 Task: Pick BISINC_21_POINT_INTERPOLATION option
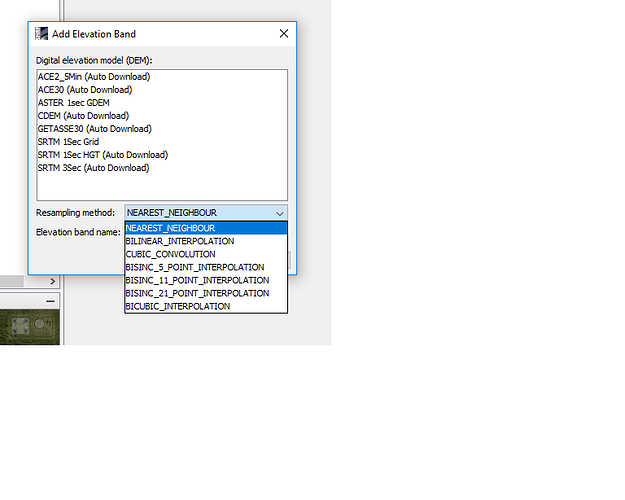click(x=206, y=293)
